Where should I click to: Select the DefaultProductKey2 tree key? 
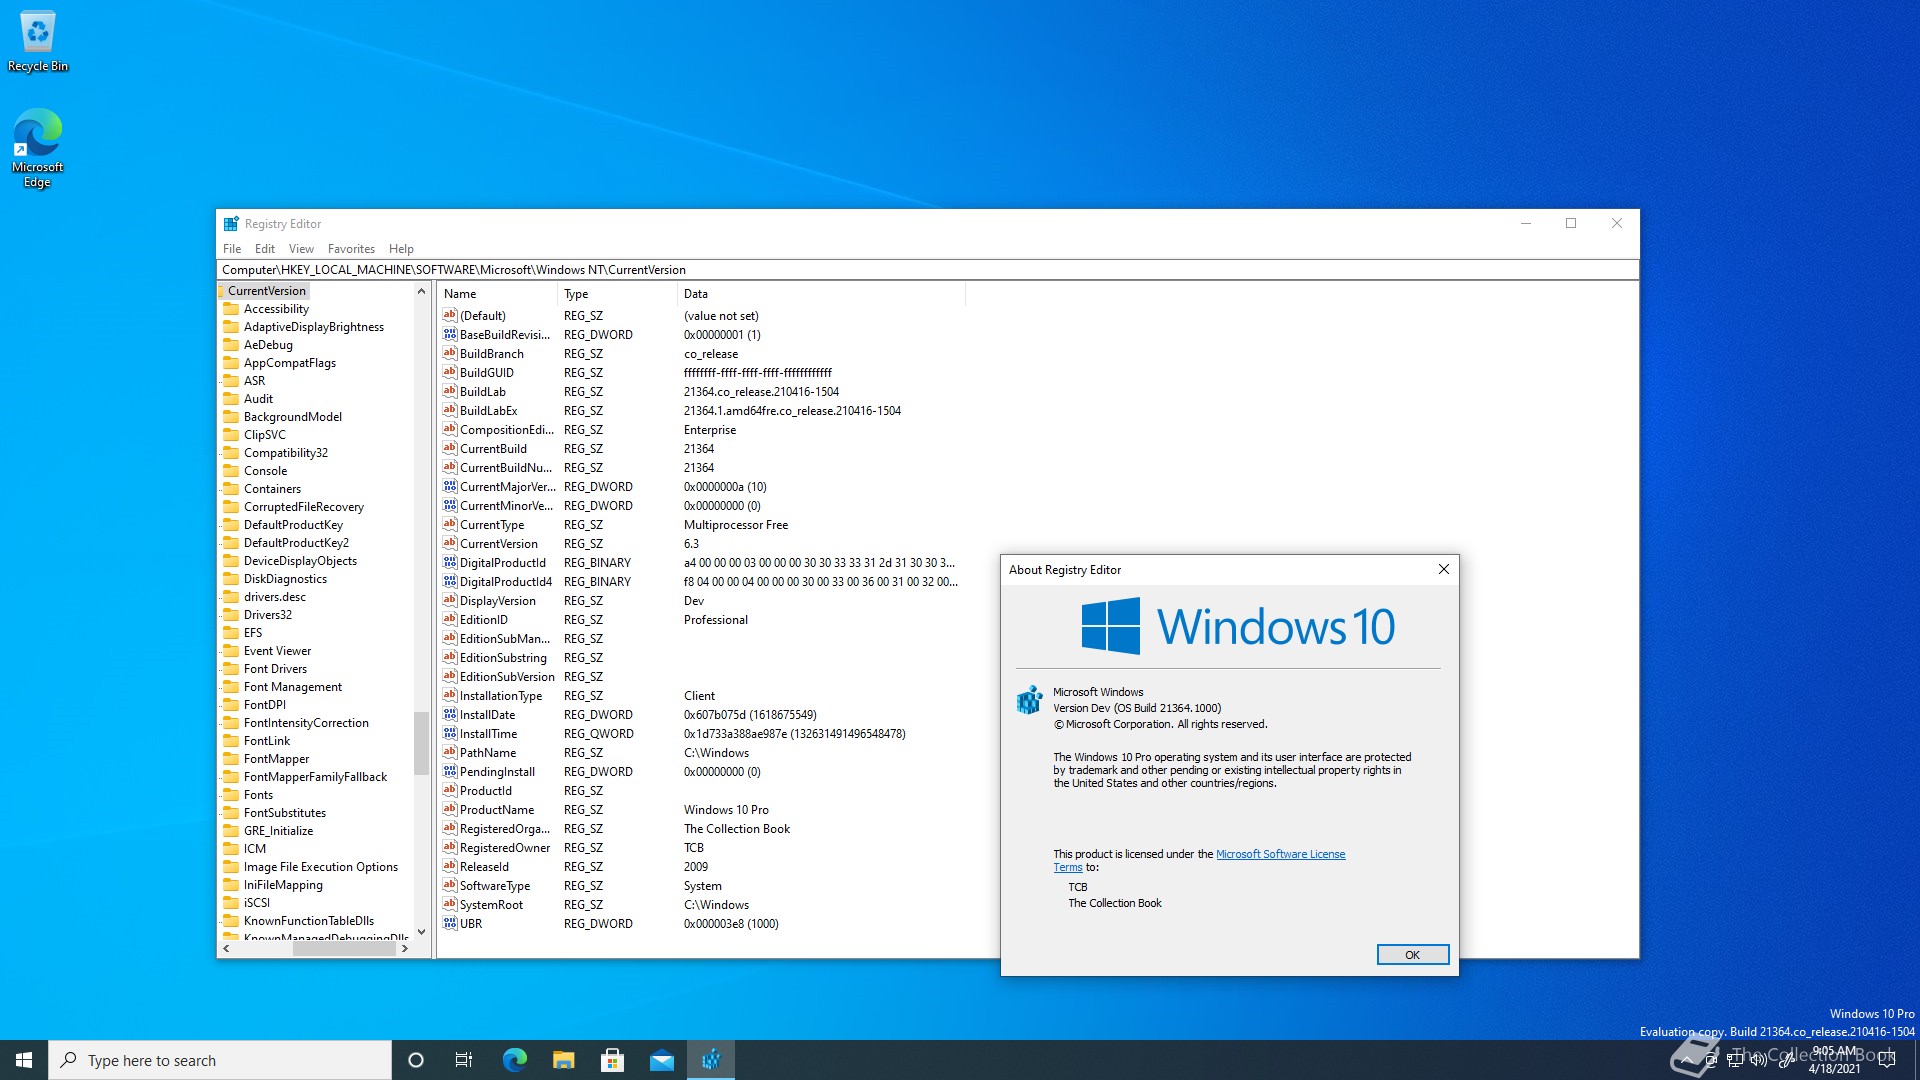tap(296, 543)
